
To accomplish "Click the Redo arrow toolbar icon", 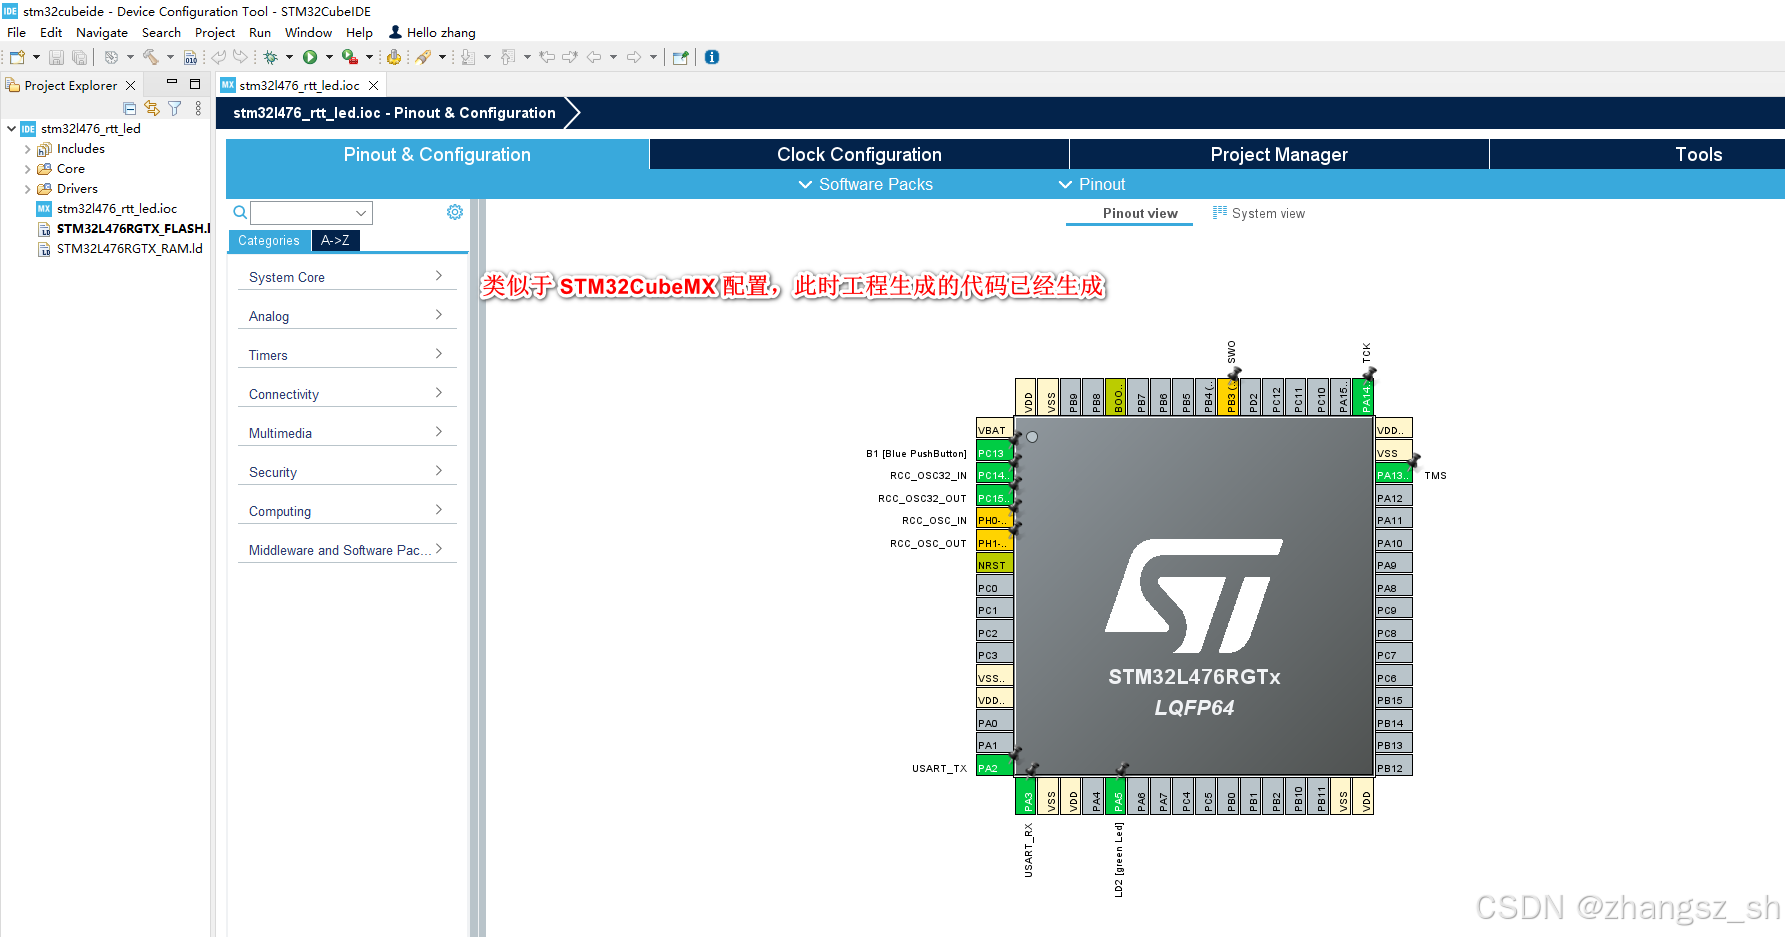I will (x=240, y=57).
